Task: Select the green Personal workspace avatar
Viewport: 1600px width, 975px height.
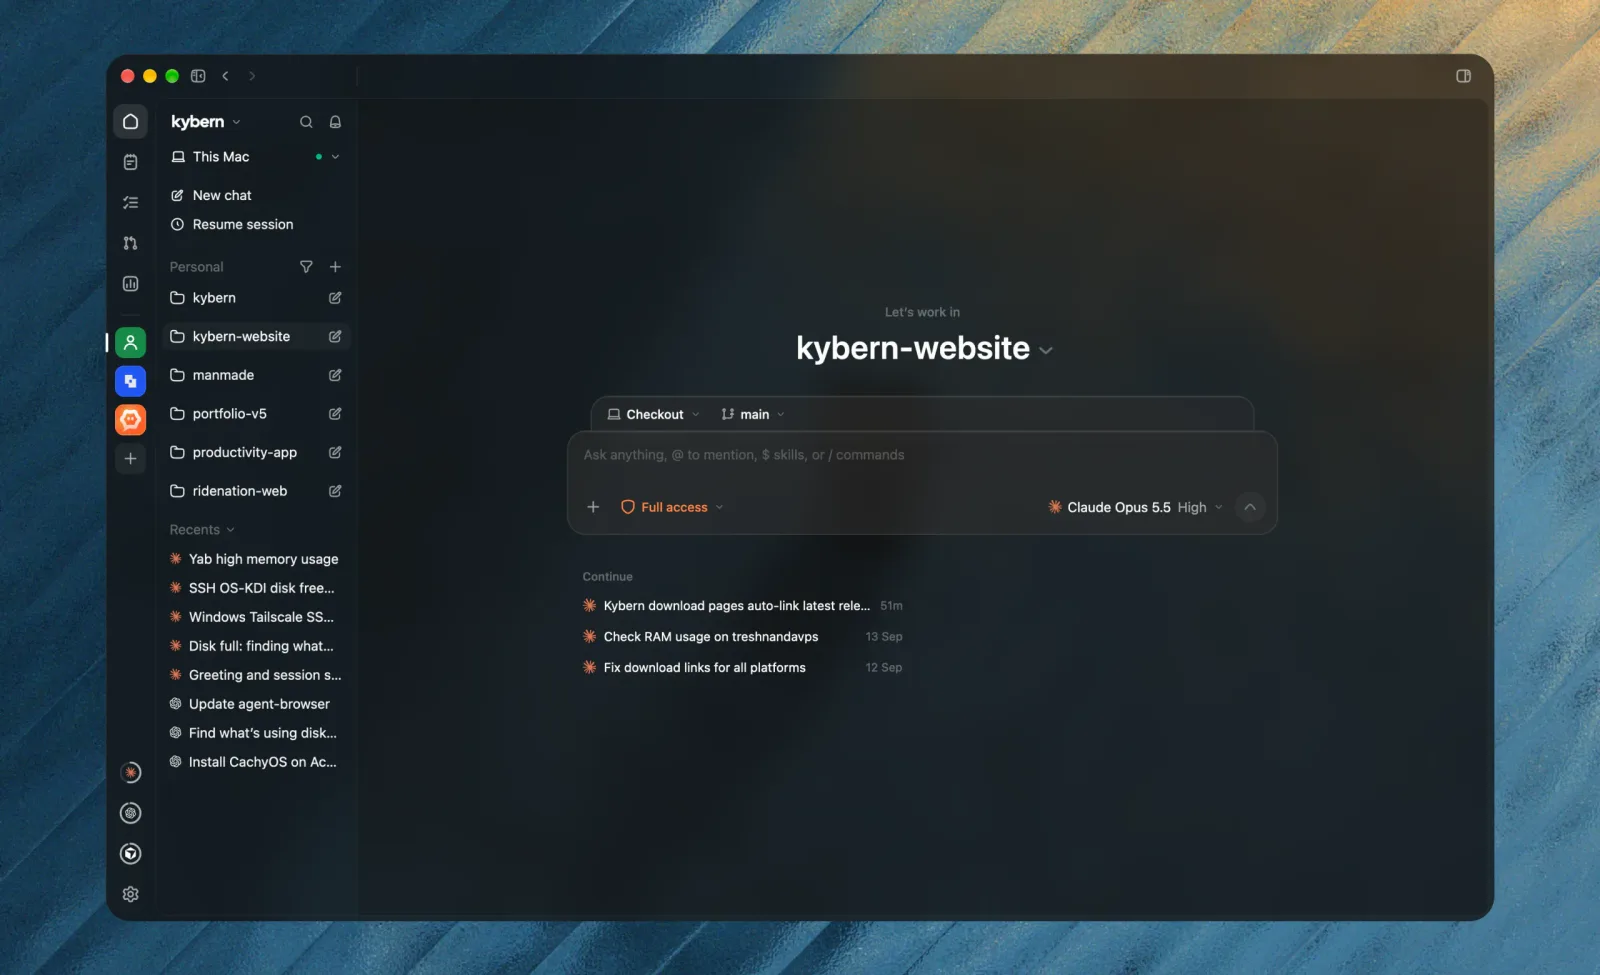Action: pos(130,343)
